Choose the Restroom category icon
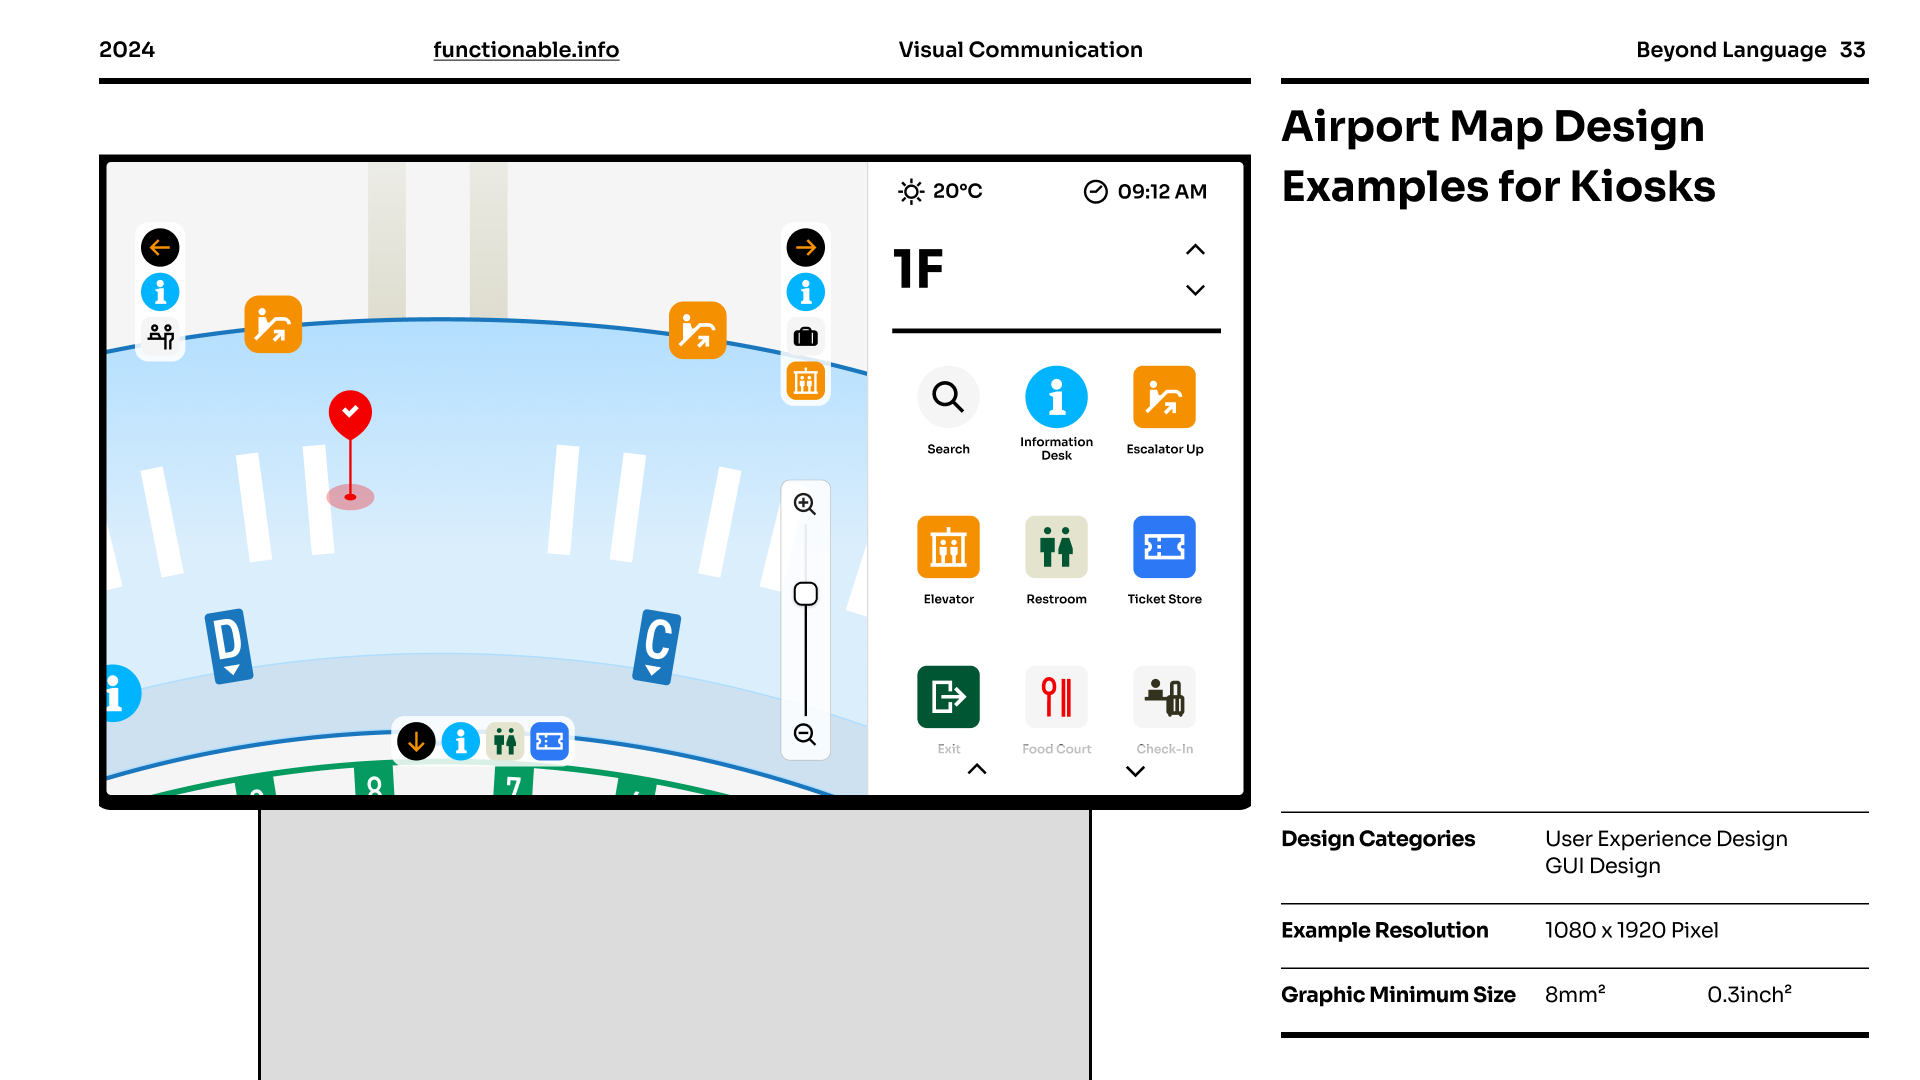 pyautogui.click(x=1056, y=547)
